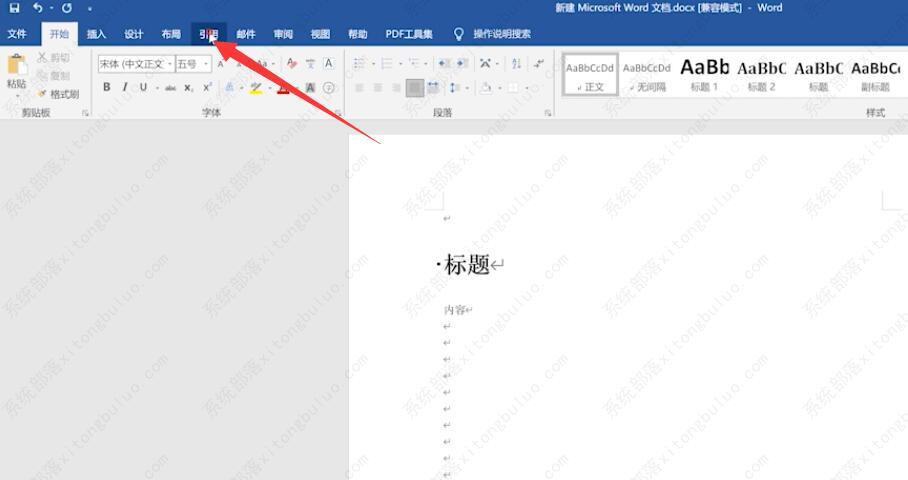The image size is (908, 480).
Task: Open the font name 宋体 dropdown
Action: [170, 64]
